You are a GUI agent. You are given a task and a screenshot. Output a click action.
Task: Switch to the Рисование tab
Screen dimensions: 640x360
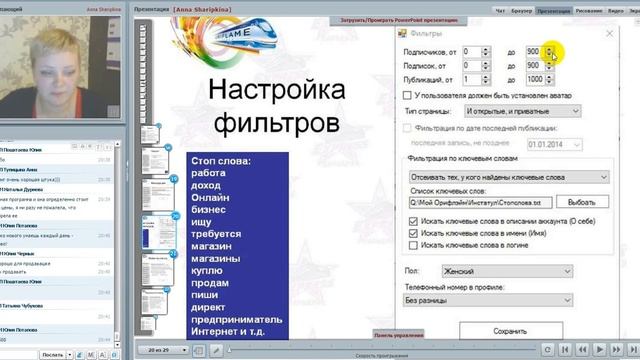tap(589, 11)
